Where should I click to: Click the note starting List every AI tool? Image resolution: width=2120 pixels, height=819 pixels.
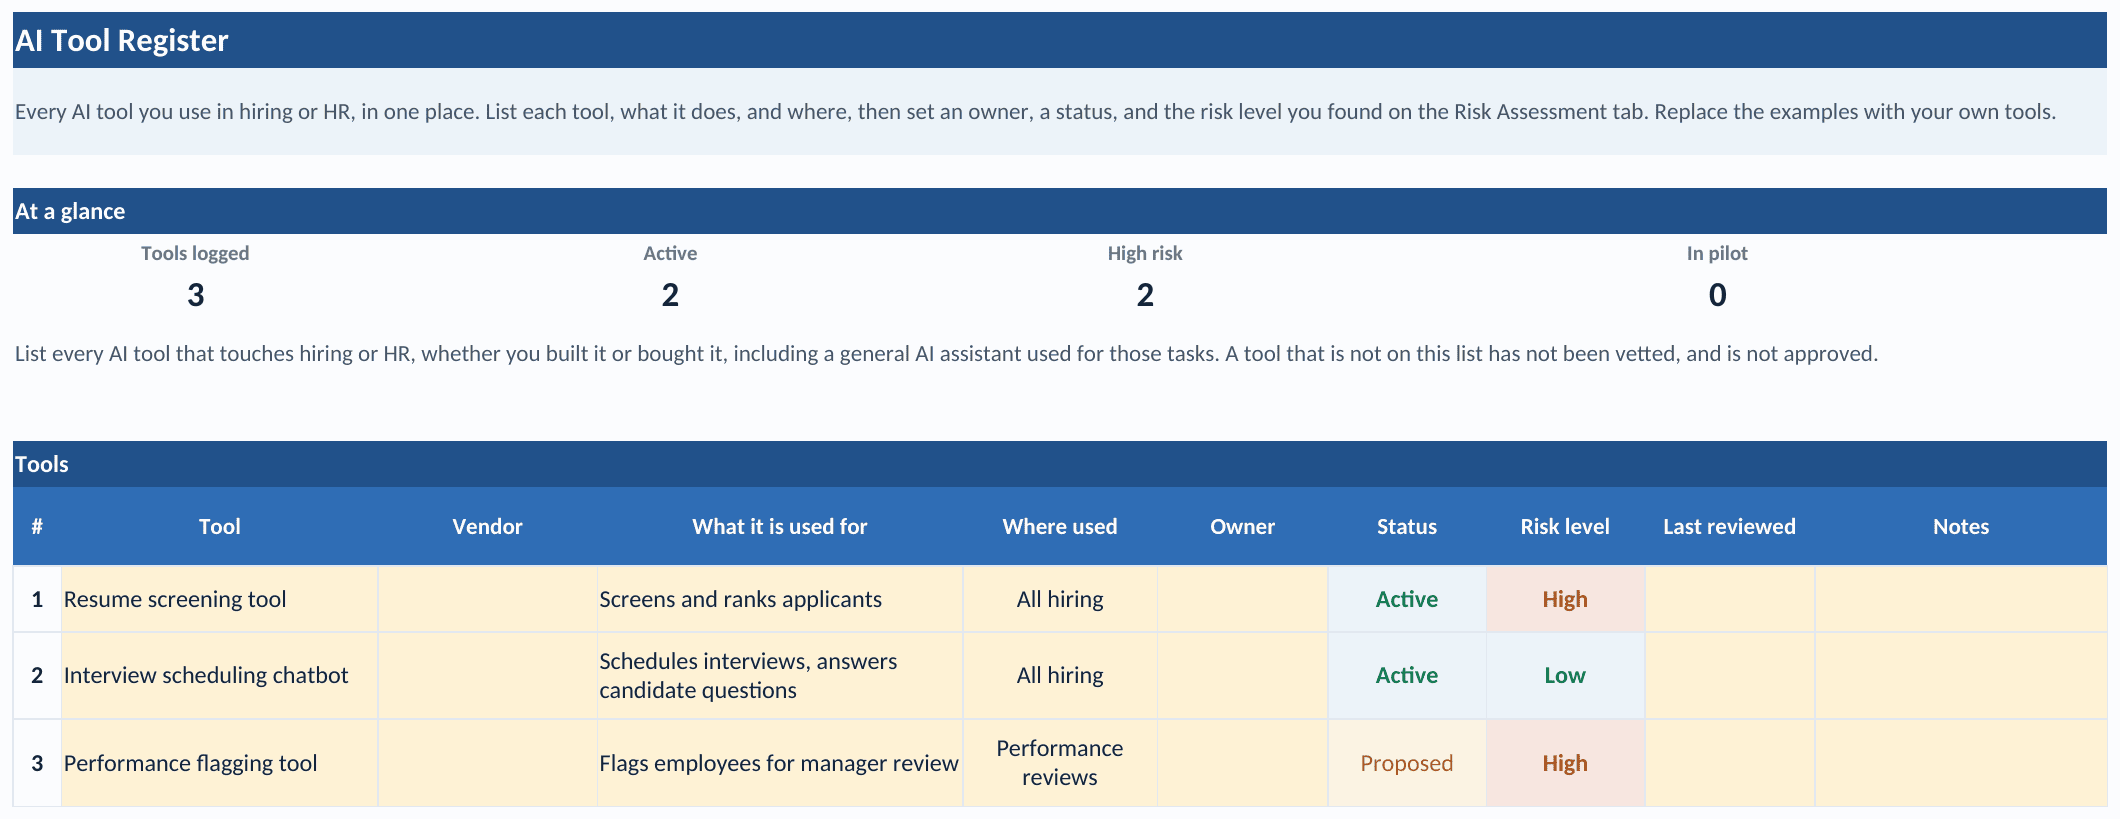[x=946, y=353]
